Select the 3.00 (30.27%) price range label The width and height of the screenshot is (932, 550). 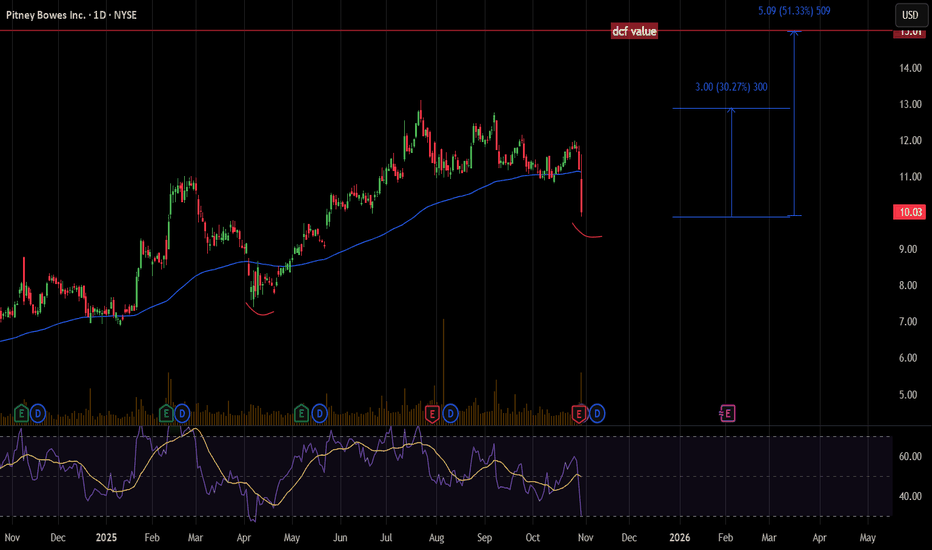pyautogui.click(x=731, y=87)
